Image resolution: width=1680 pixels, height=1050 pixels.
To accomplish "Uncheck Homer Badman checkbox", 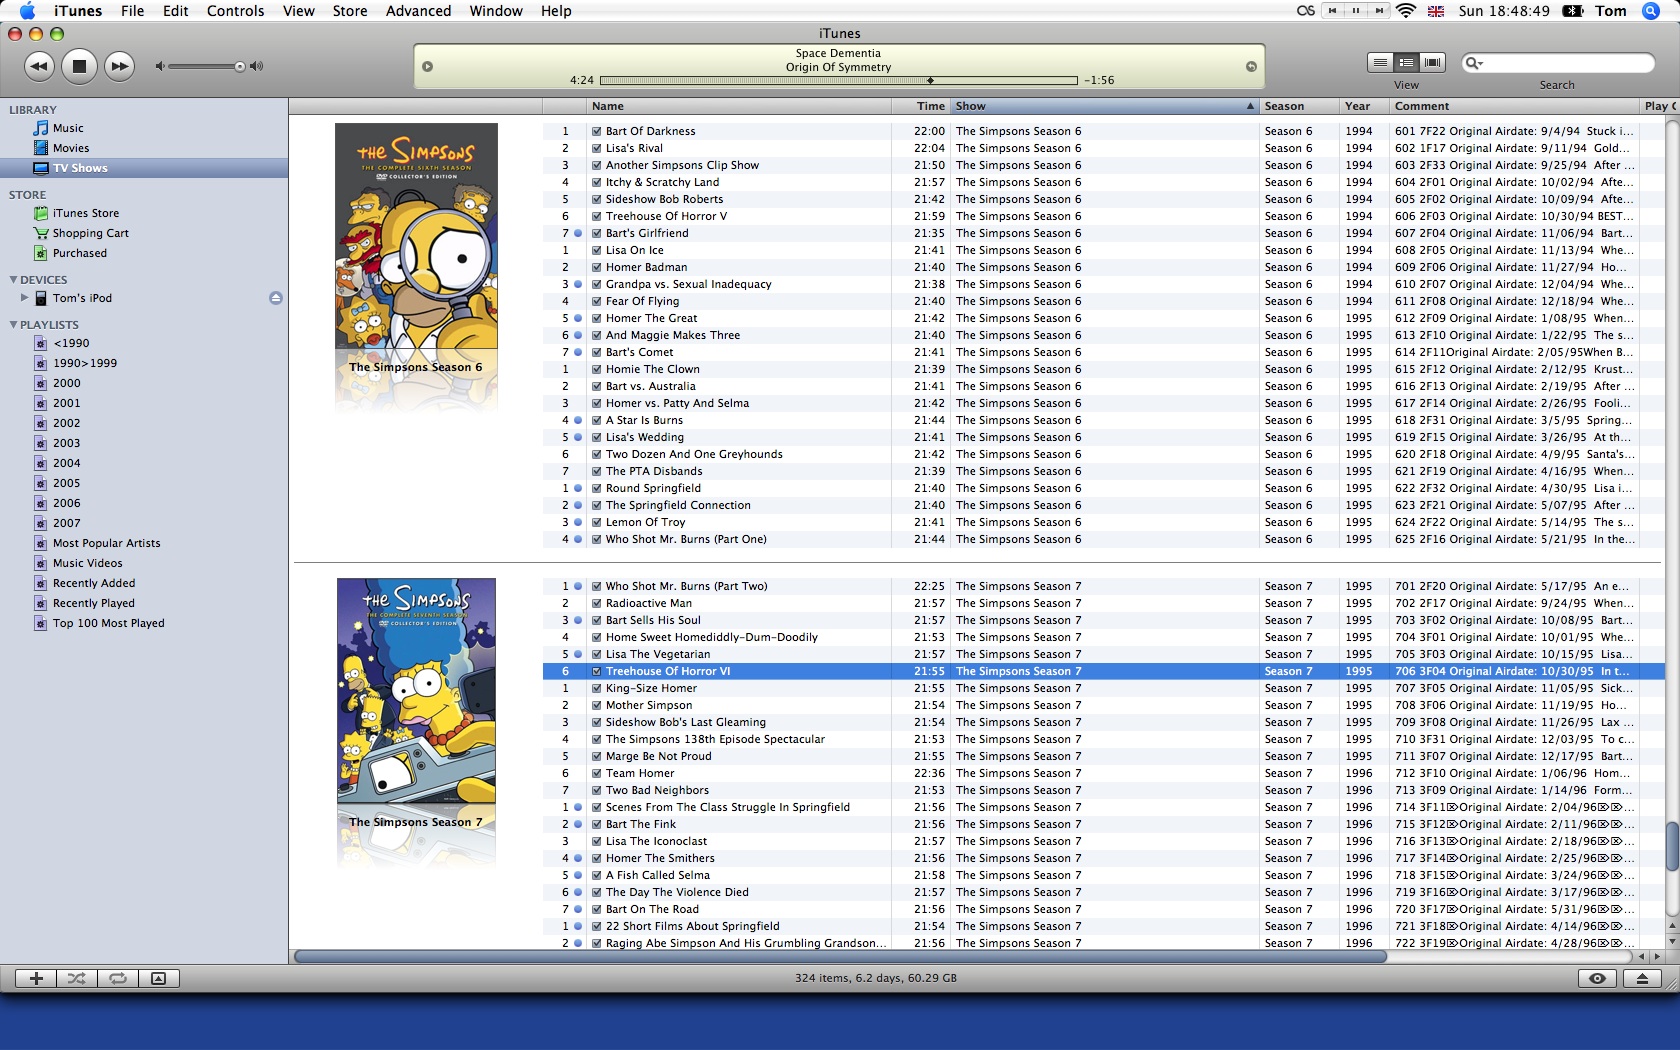I will [597, 267].
